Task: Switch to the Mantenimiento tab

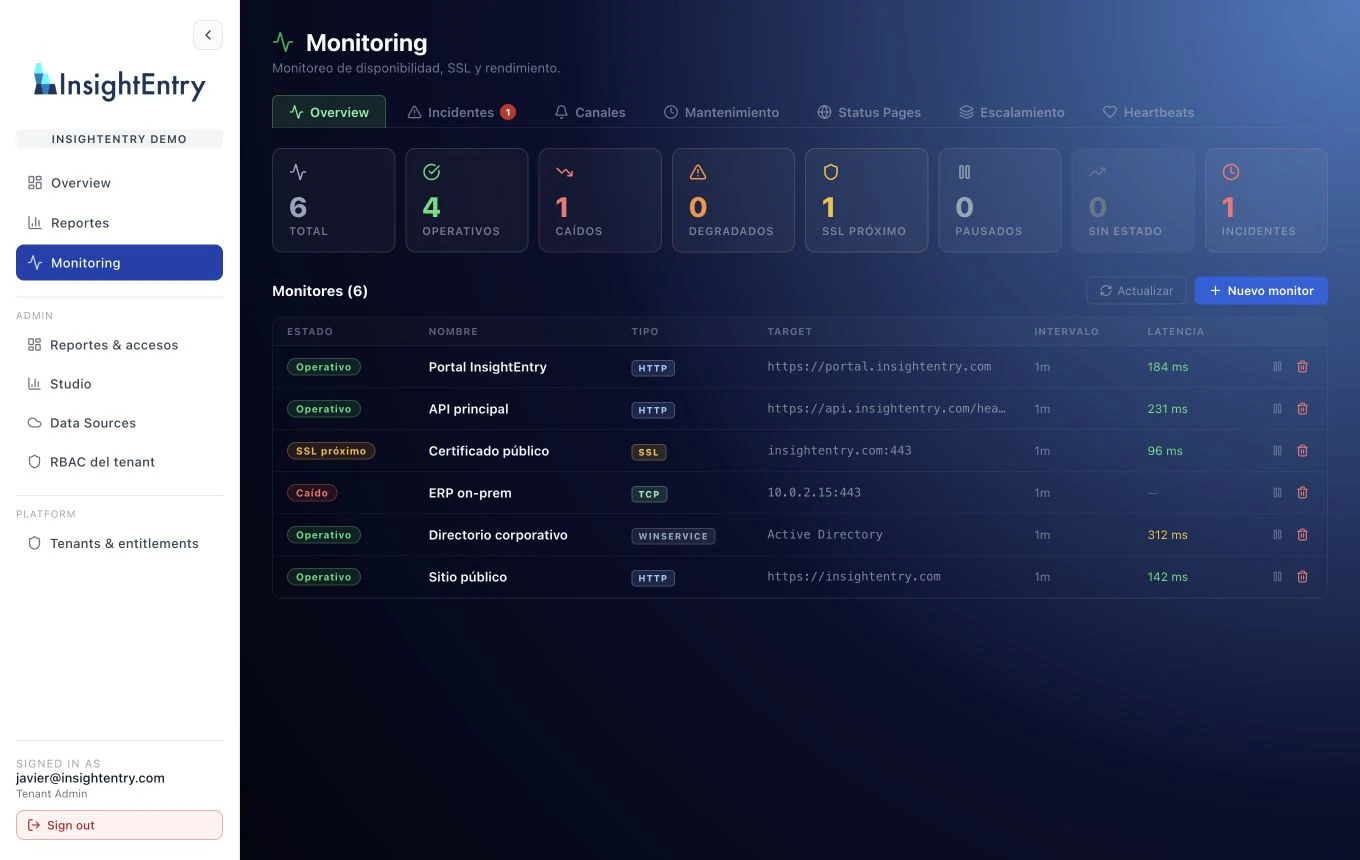Action: [x=721, y=112]
